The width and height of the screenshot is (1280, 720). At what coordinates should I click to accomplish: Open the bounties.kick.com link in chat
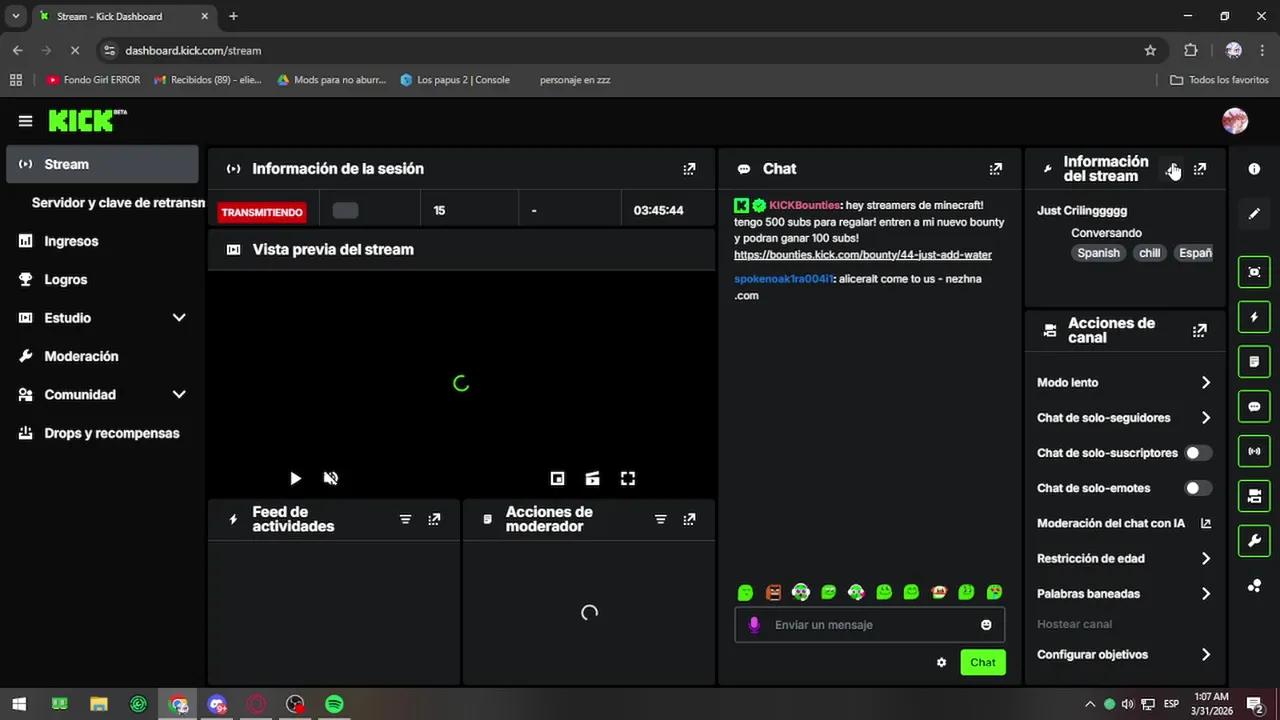point(863,255)
